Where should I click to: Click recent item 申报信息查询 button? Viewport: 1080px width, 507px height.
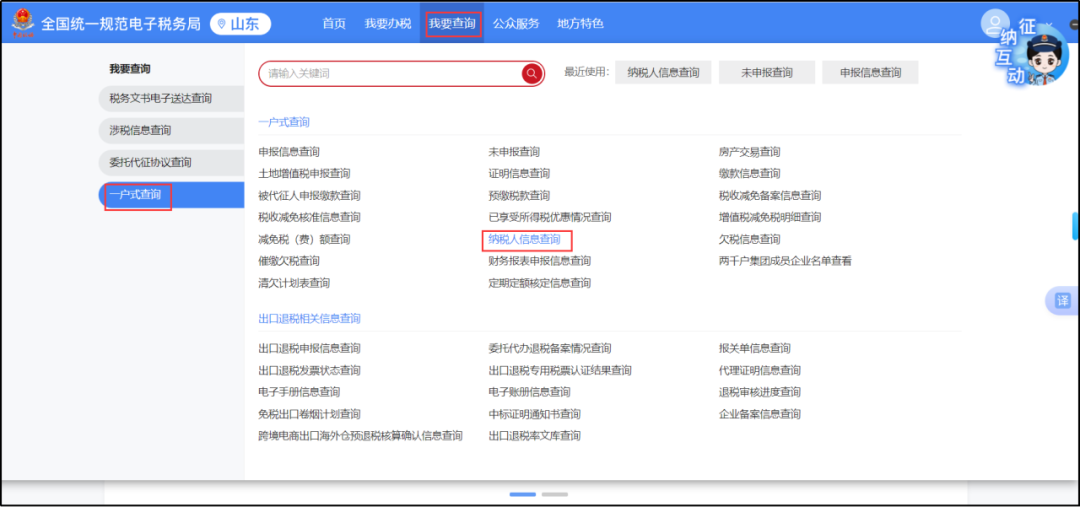click(870, 72)
